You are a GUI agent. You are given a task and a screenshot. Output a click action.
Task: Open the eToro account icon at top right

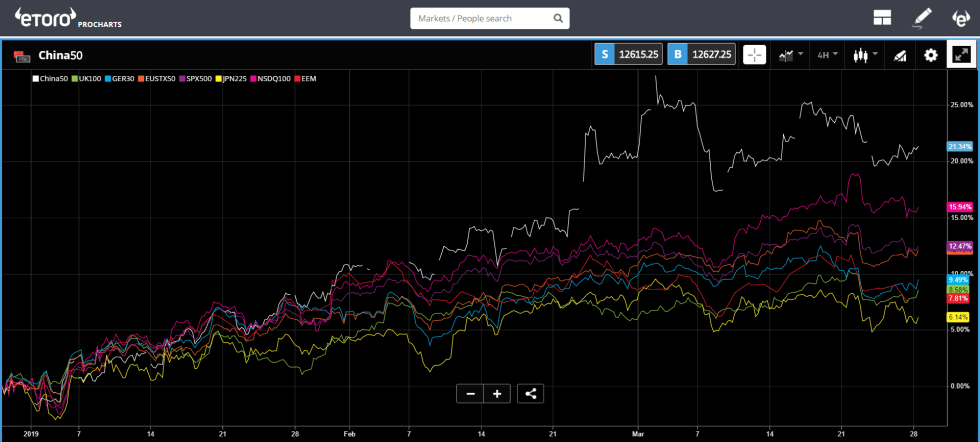pos(961,18)
